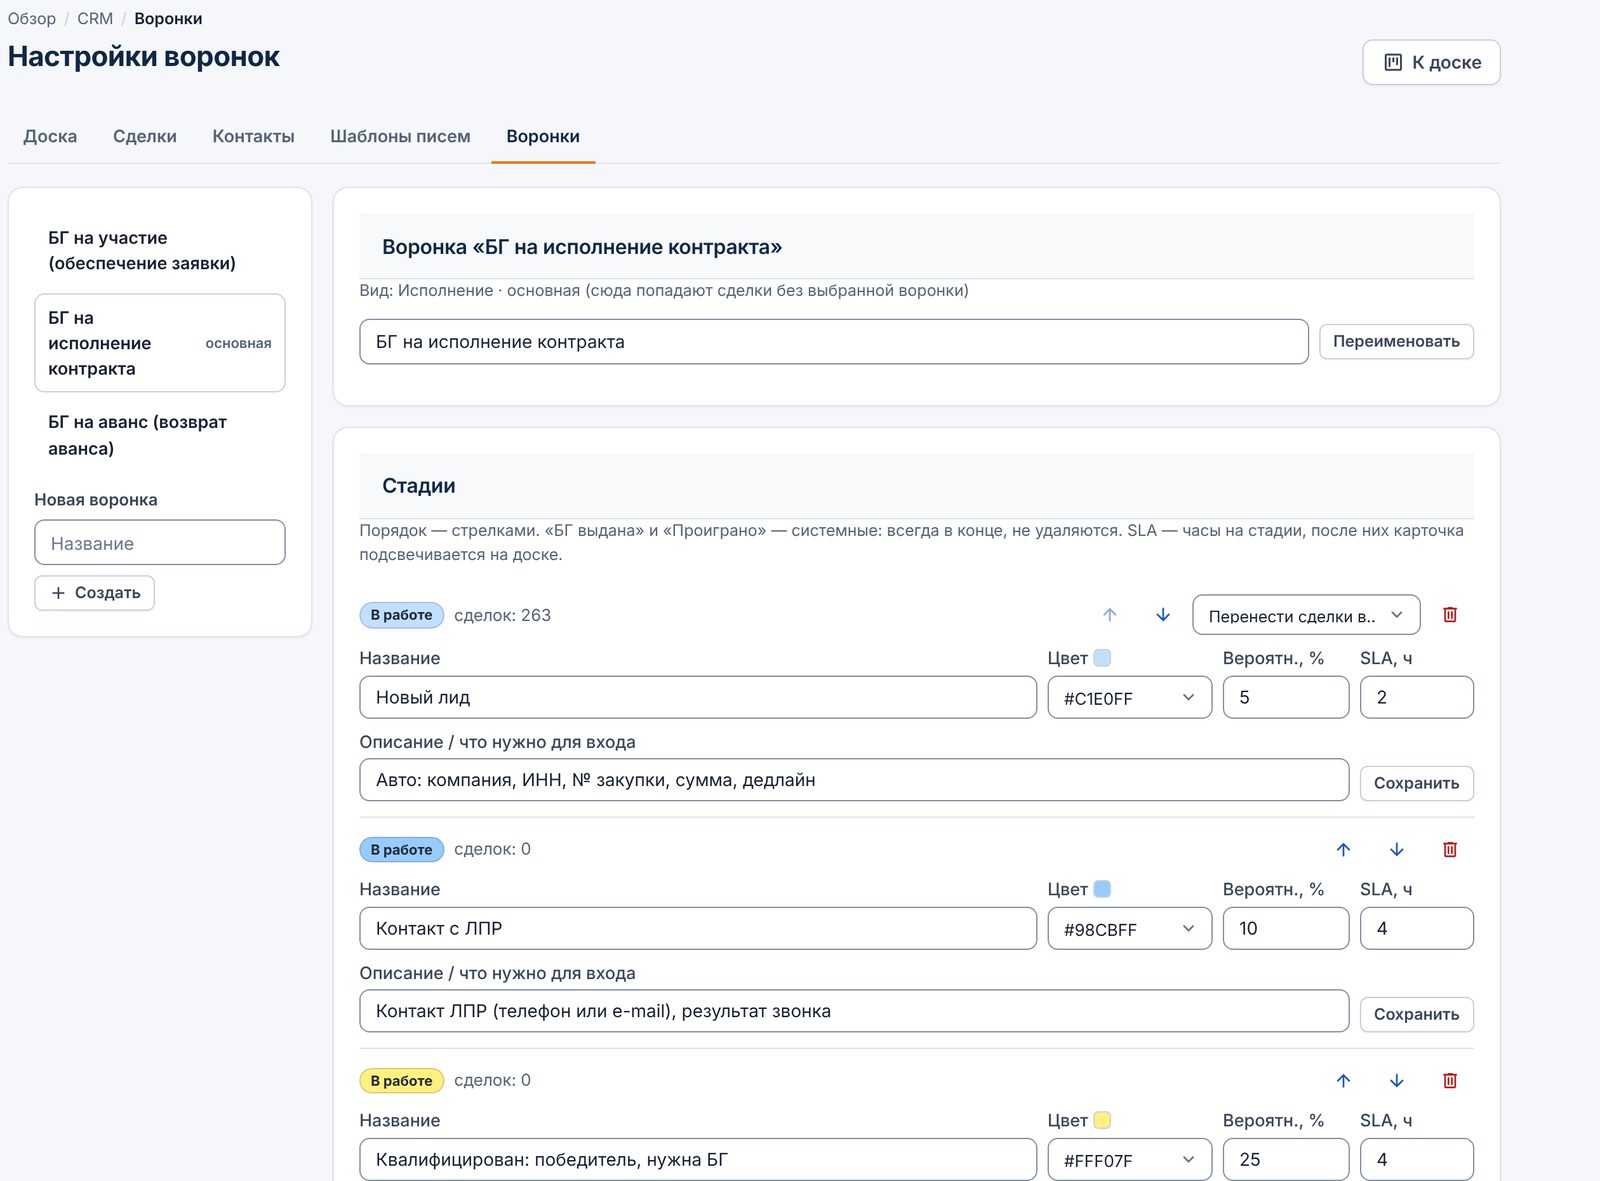Move Квалифицирован stage up
Image resolution: width=1600 pixels, height=1181 pixels.
(1343, 1081)
